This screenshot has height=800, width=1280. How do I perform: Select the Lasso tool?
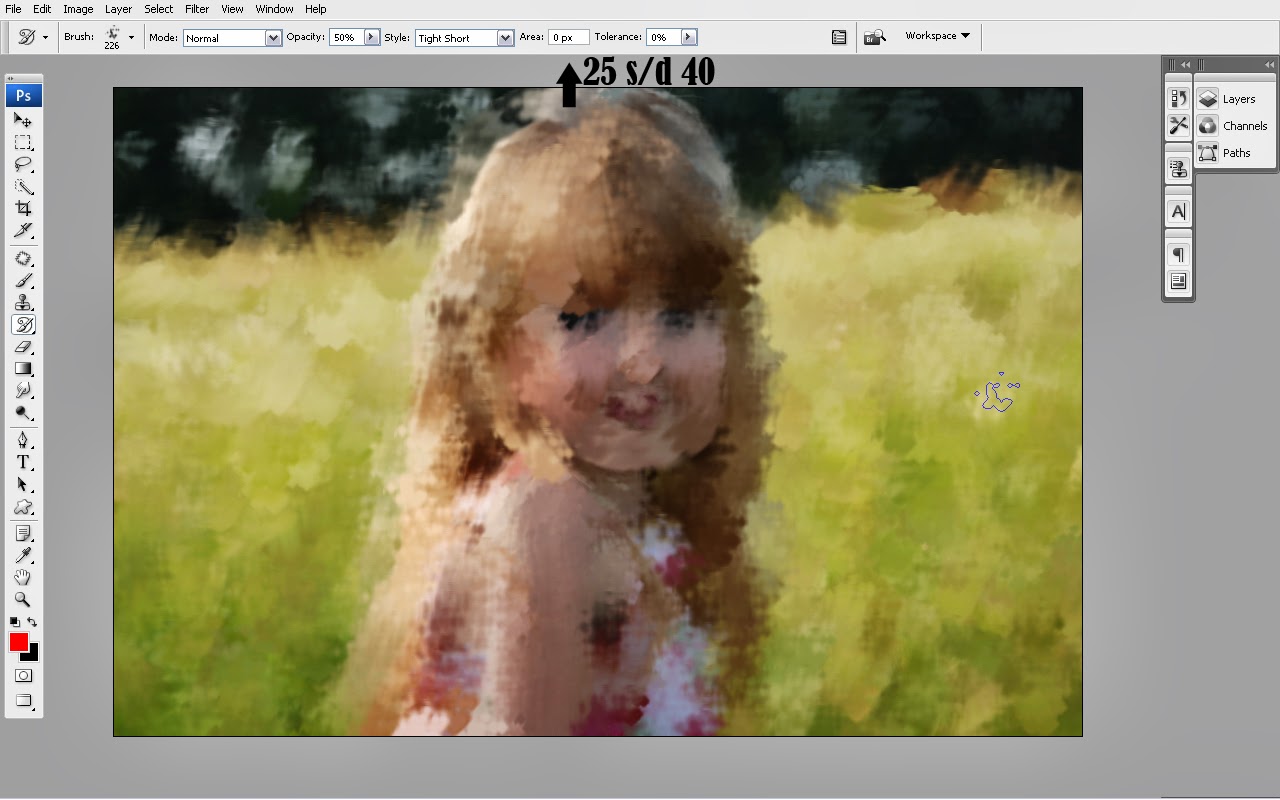23,164
